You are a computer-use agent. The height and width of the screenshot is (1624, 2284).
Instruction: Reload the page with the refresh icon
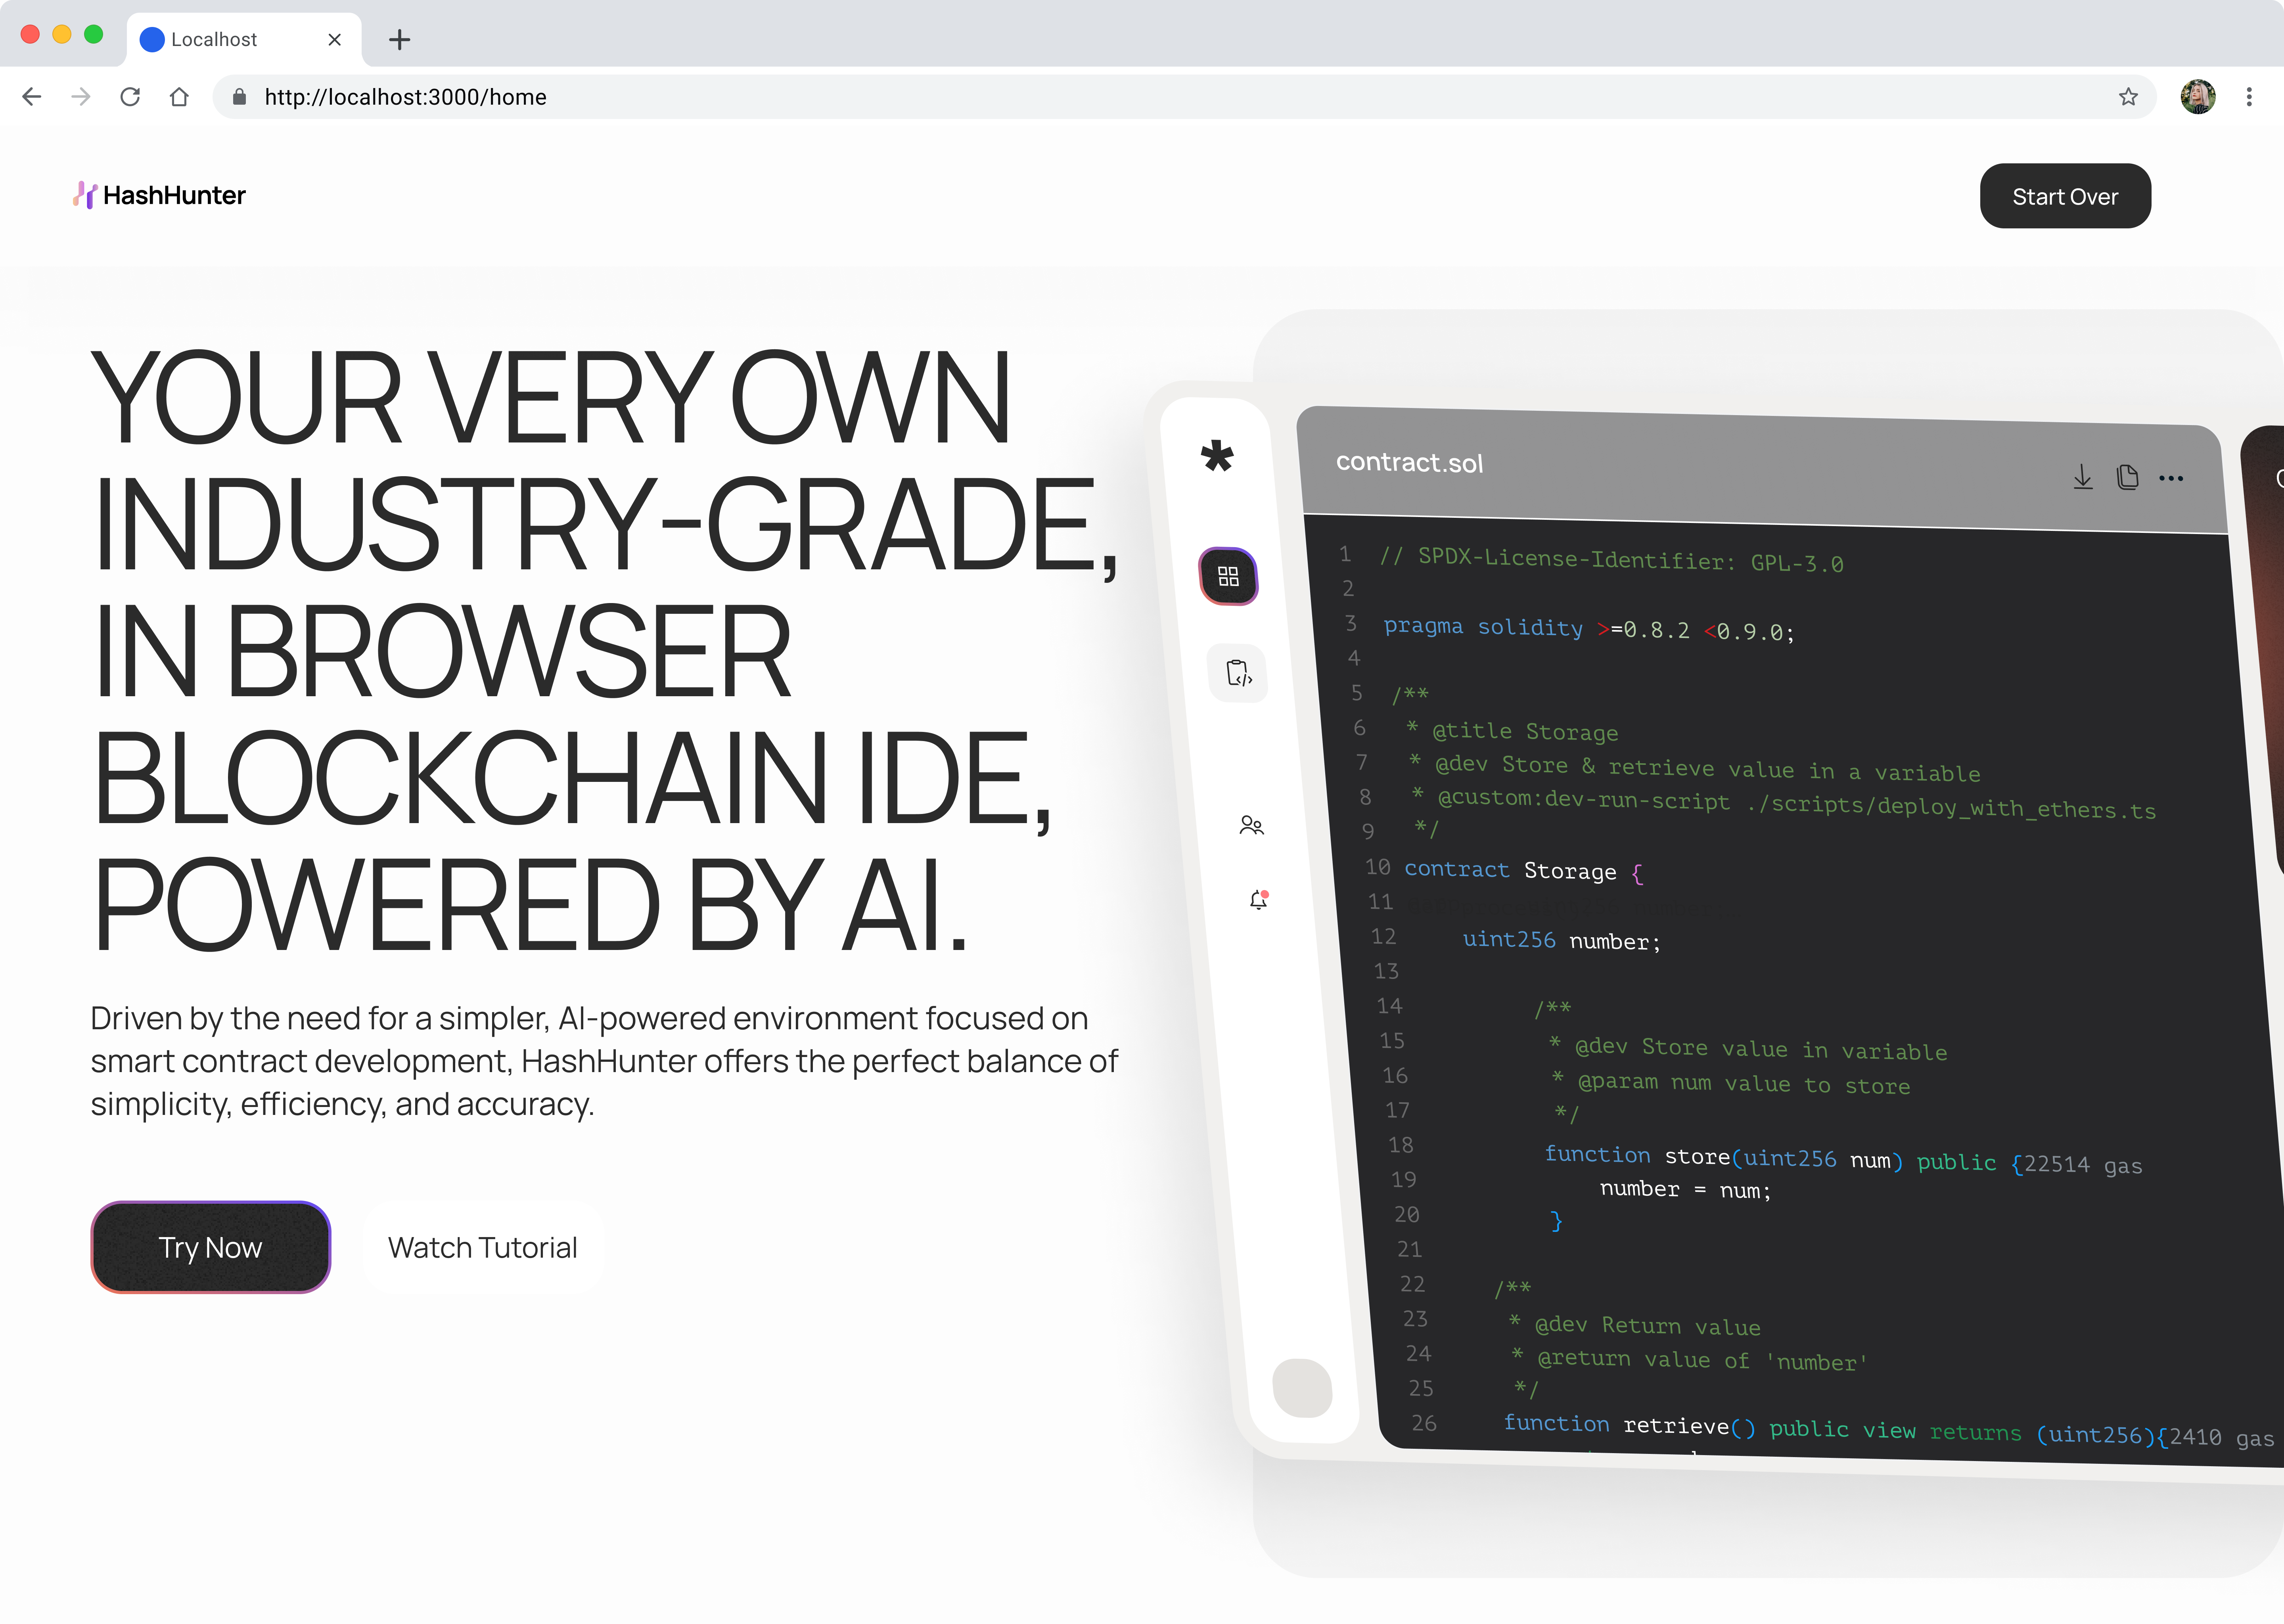tap(130, 96)
